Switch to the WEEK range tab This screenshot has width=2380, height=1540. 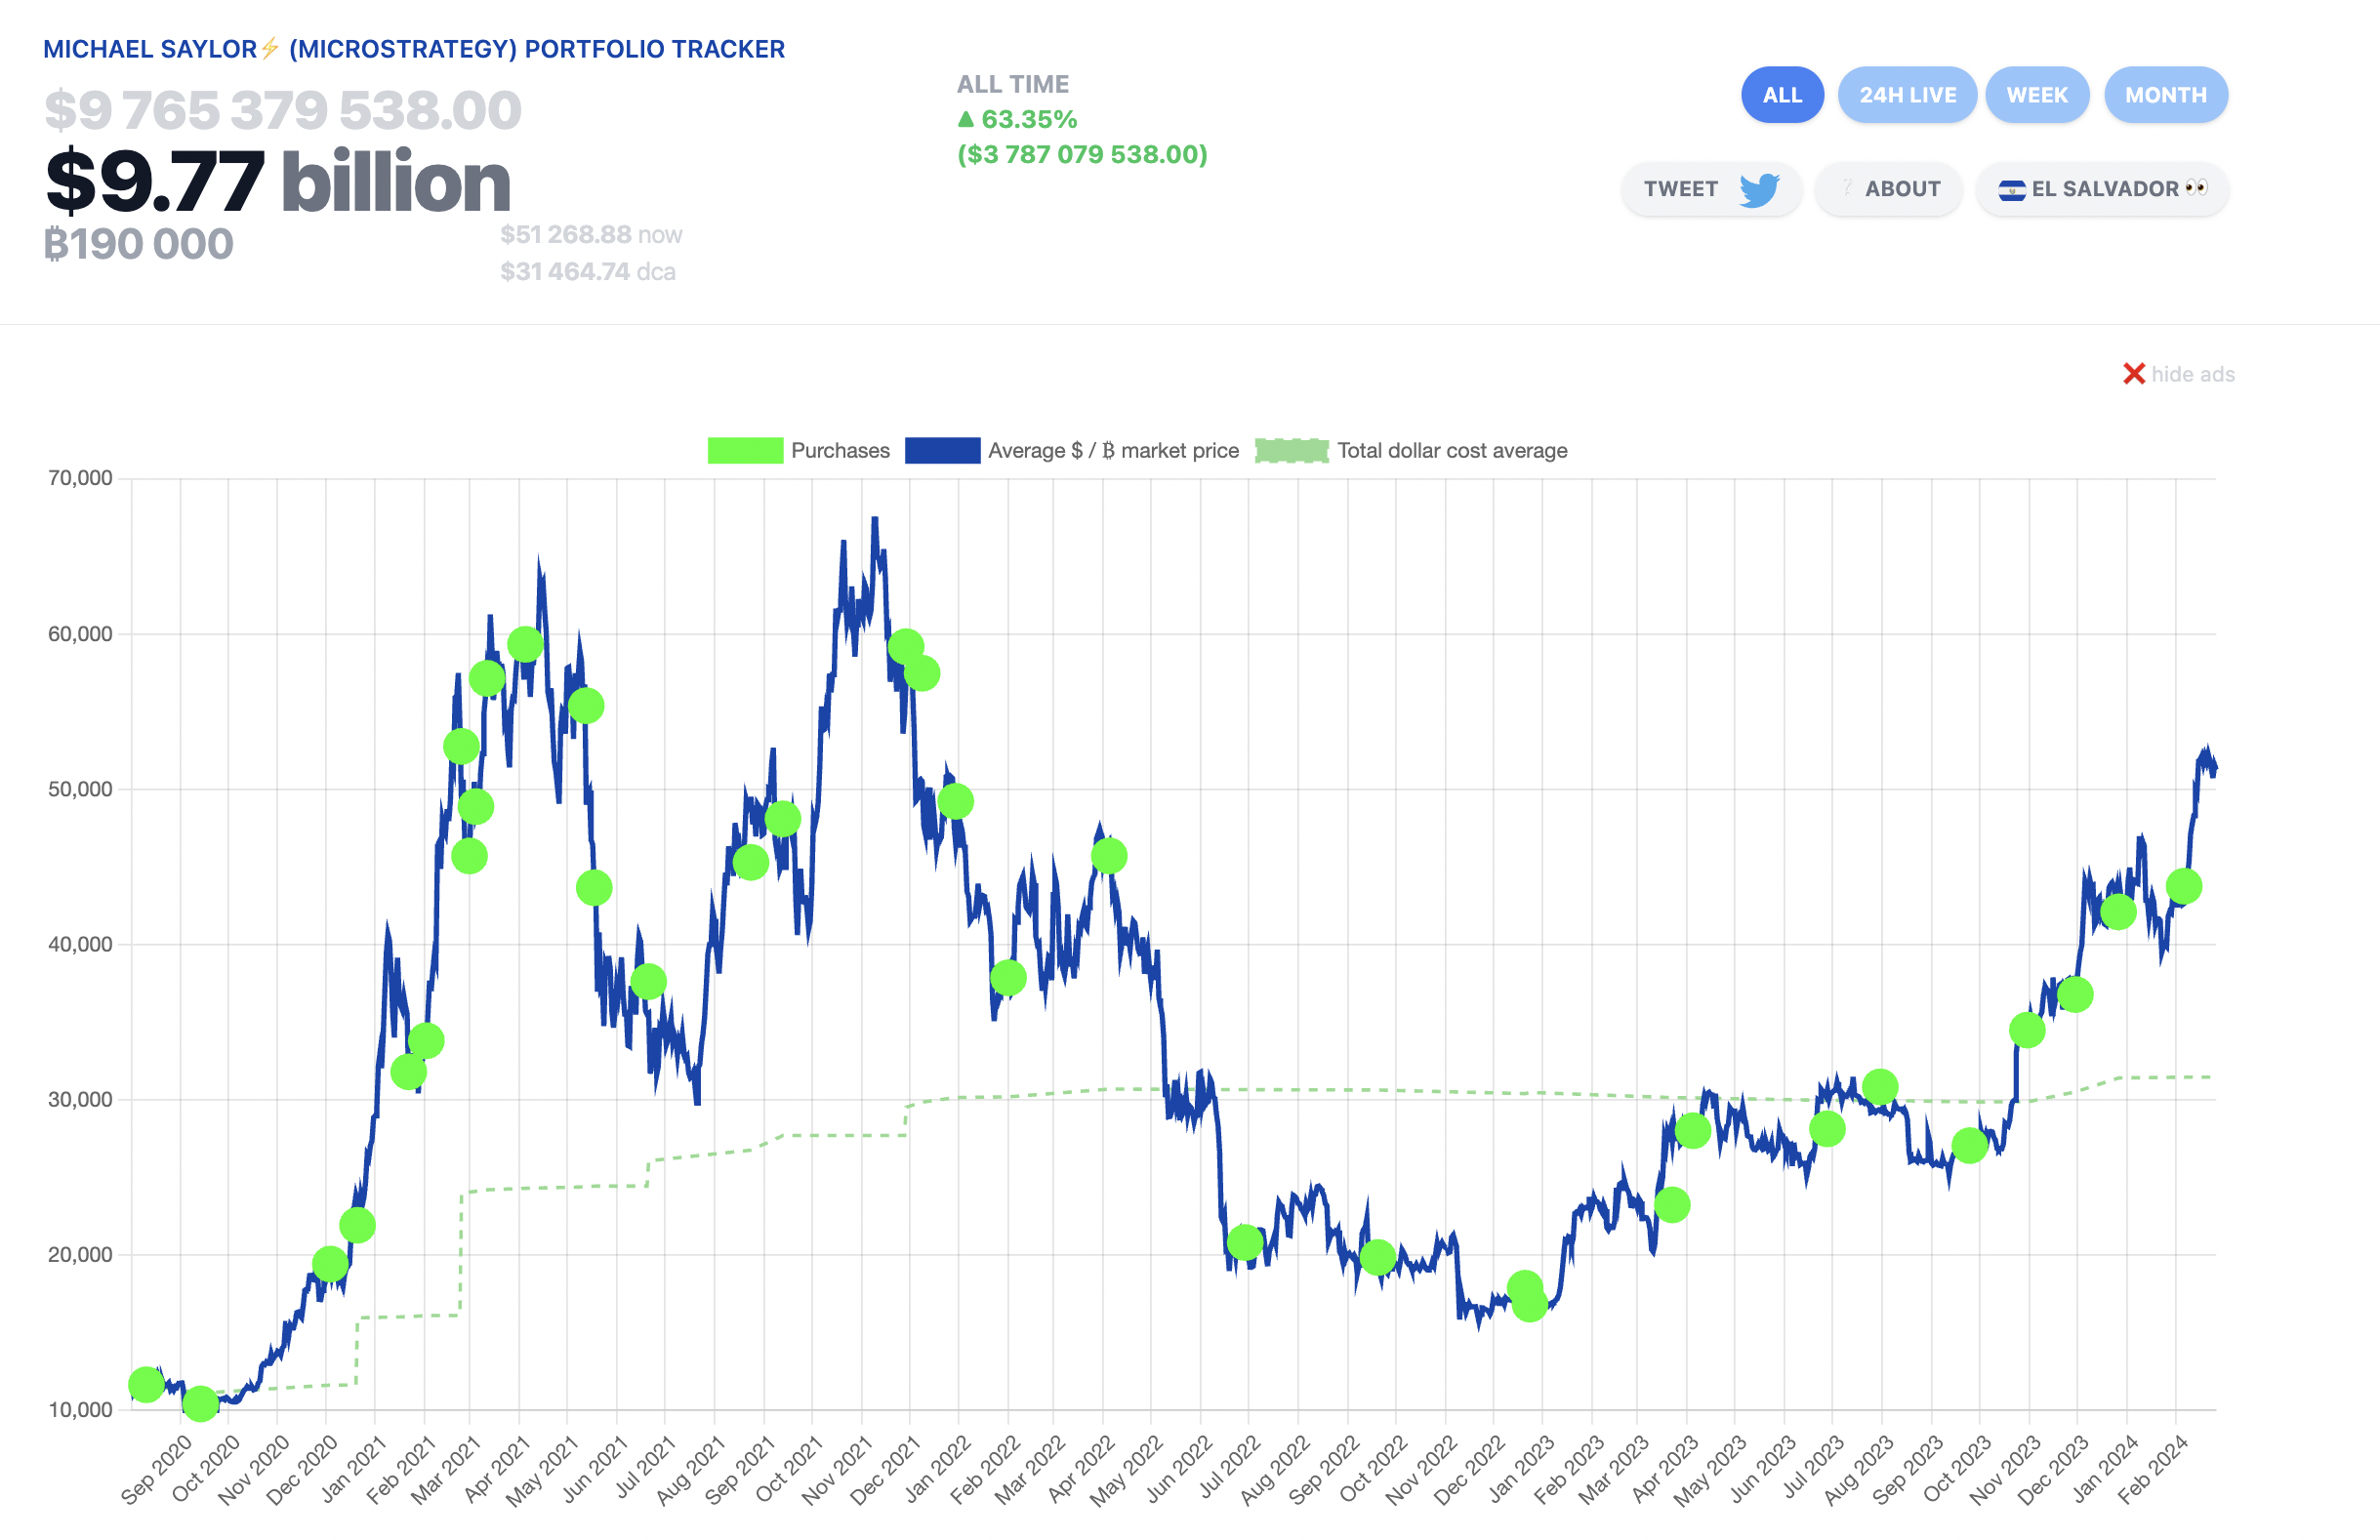tap(2036, 95)
